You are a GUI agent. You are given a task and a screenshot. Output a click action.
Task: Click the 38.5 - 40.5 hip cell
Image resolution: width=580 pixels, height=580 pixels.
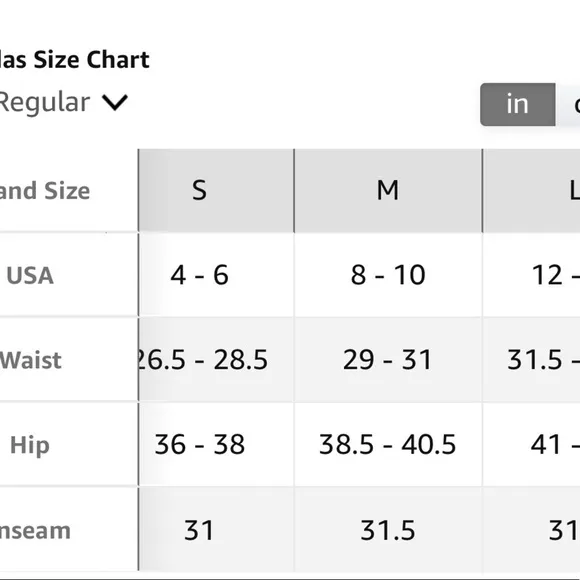tap(388, 444)
